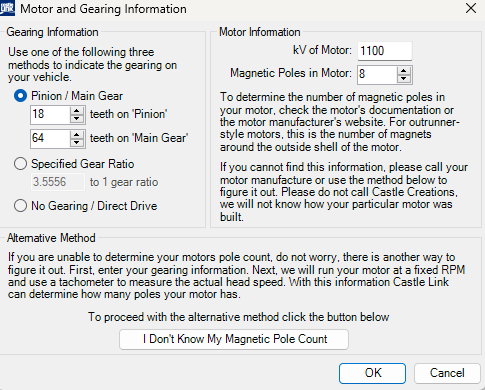
Task: Click I Don't Know My Magnetic Pole Count
Action: click(234, 339)
